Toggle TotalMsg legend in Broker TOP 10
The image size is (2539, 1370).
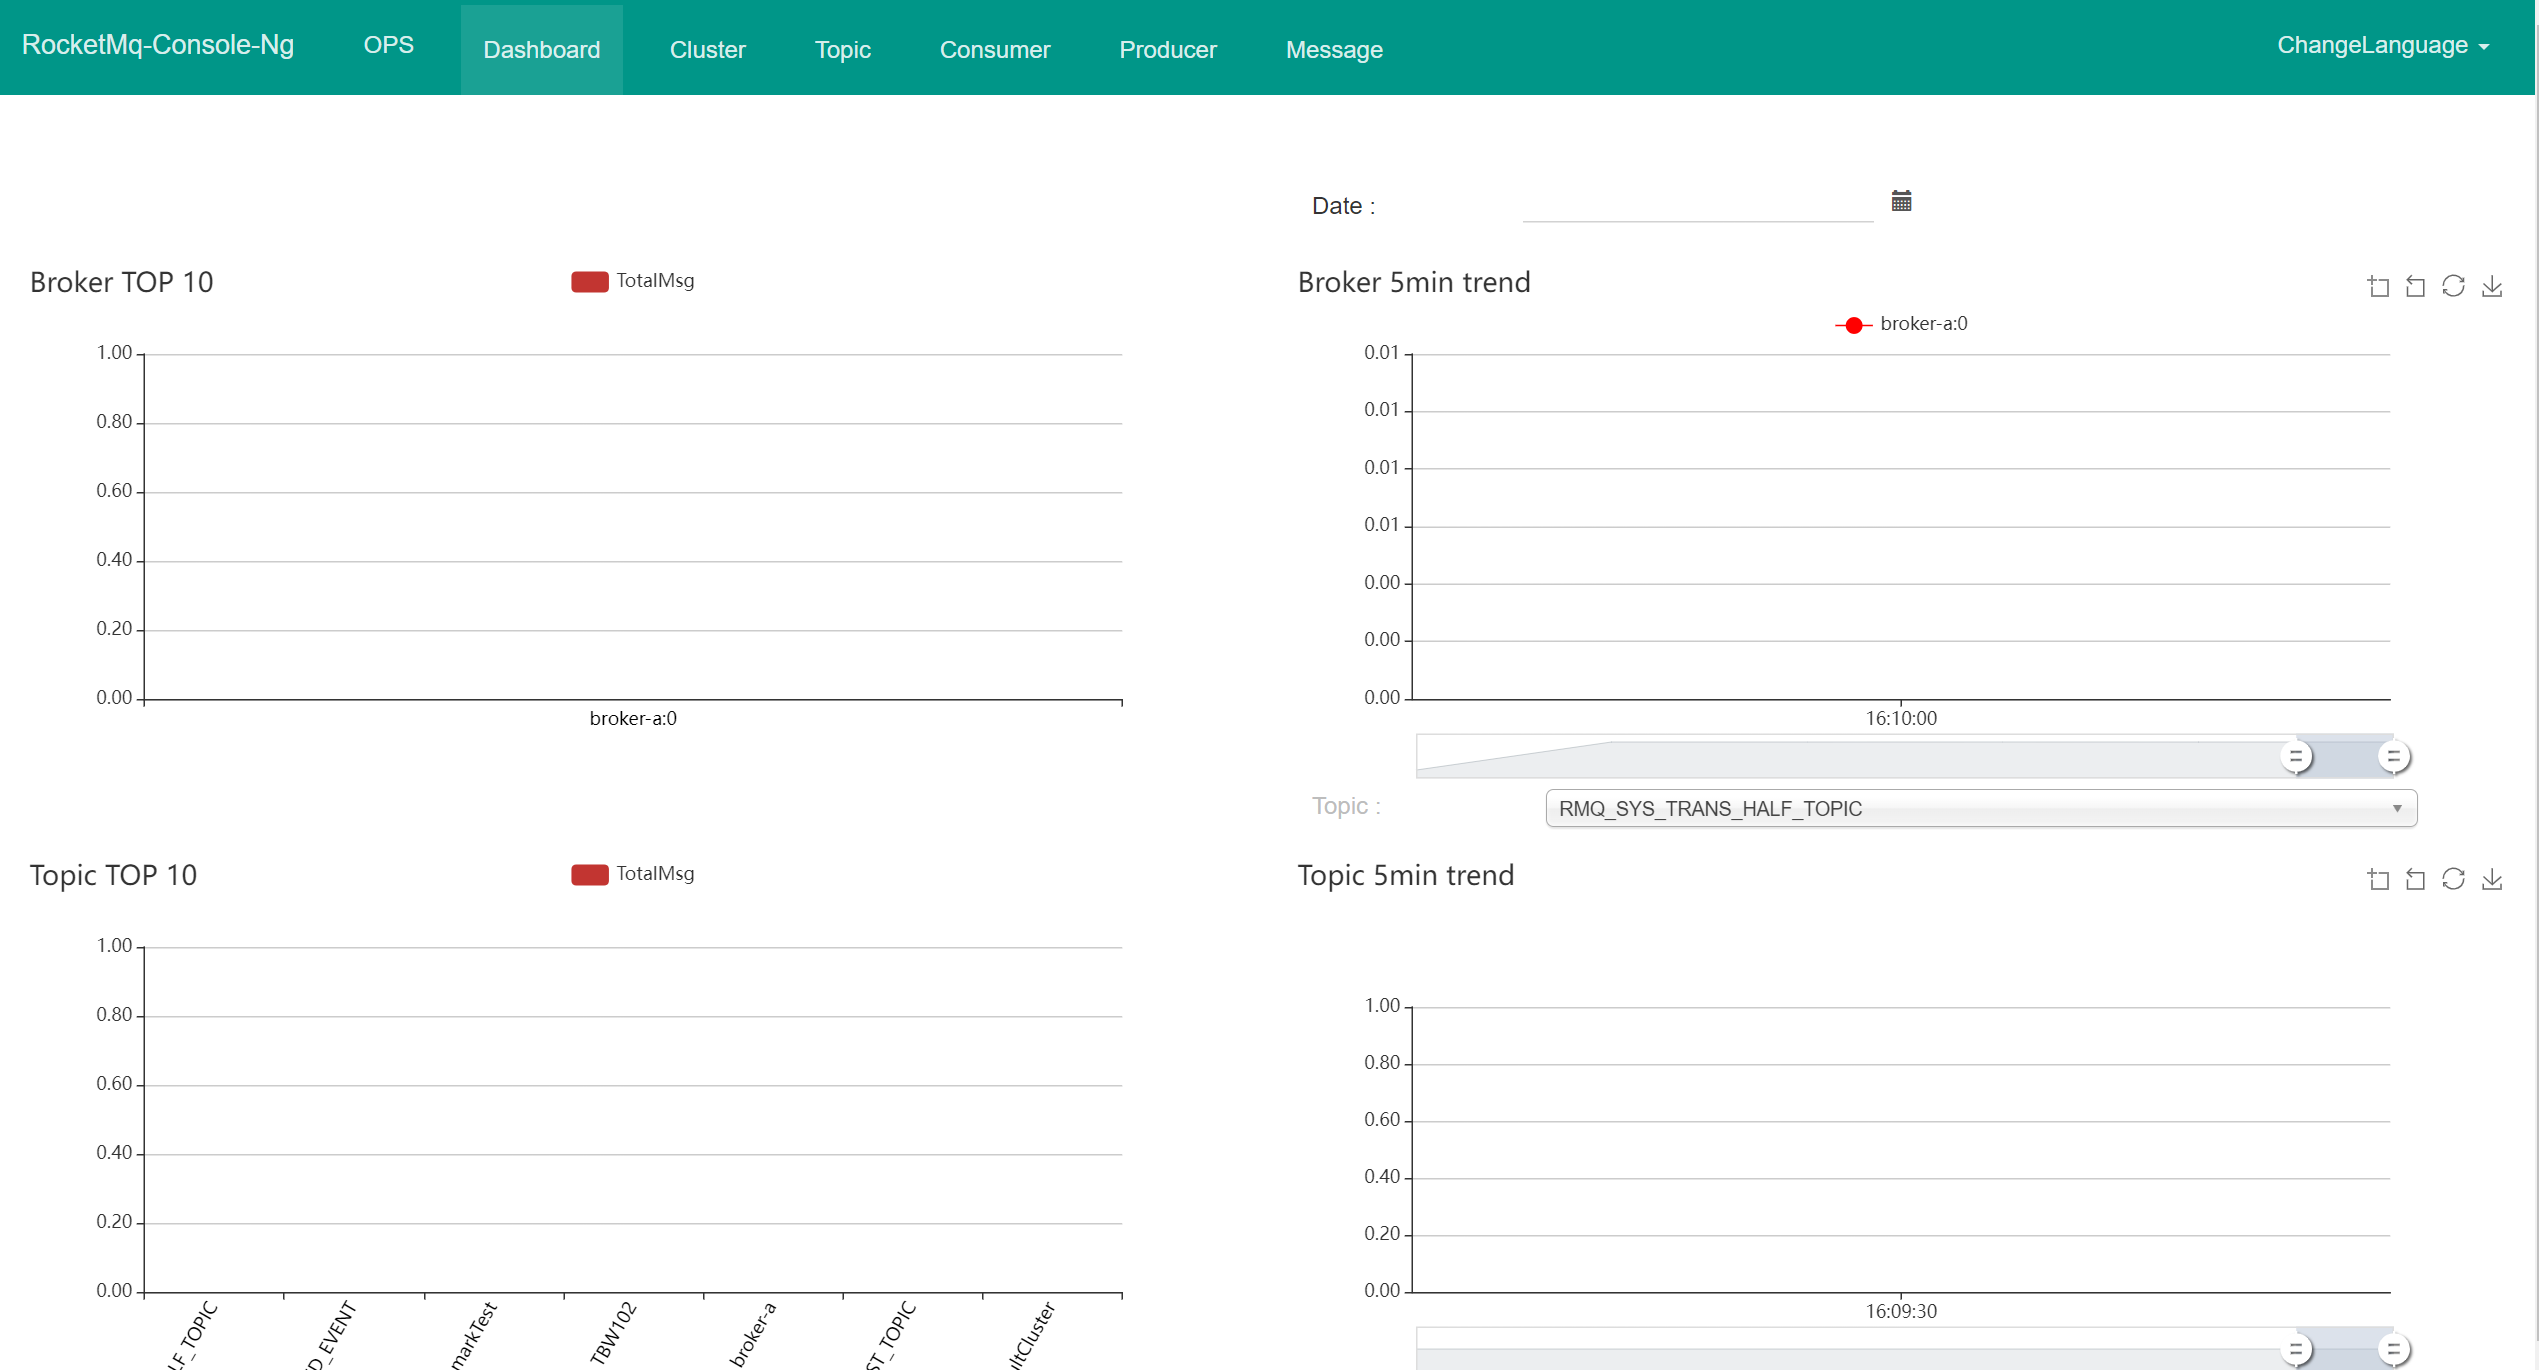coord(632,281)
